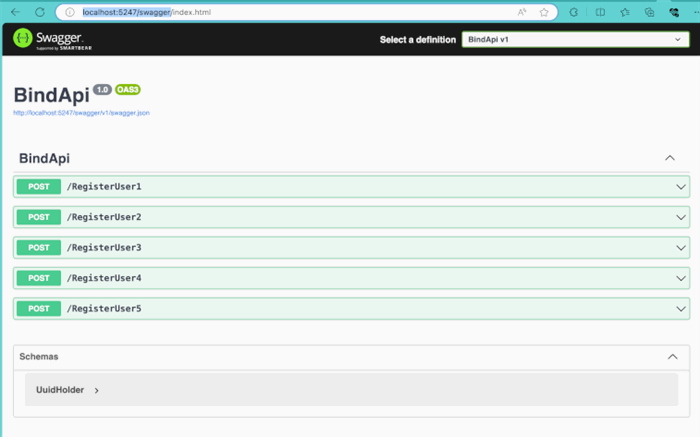Click the /RegisterUser1 path text
This screenshot has height=437, width=700.
coord(104,187)
